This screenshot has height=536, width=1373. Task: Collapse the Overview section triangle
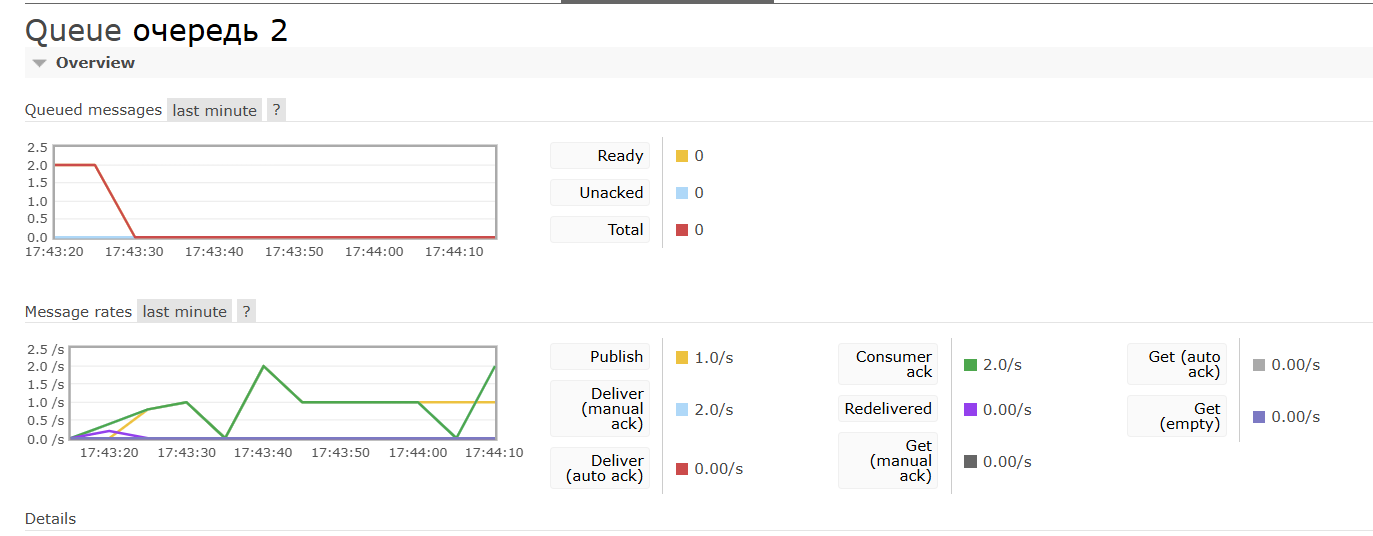tap(39, 63)
